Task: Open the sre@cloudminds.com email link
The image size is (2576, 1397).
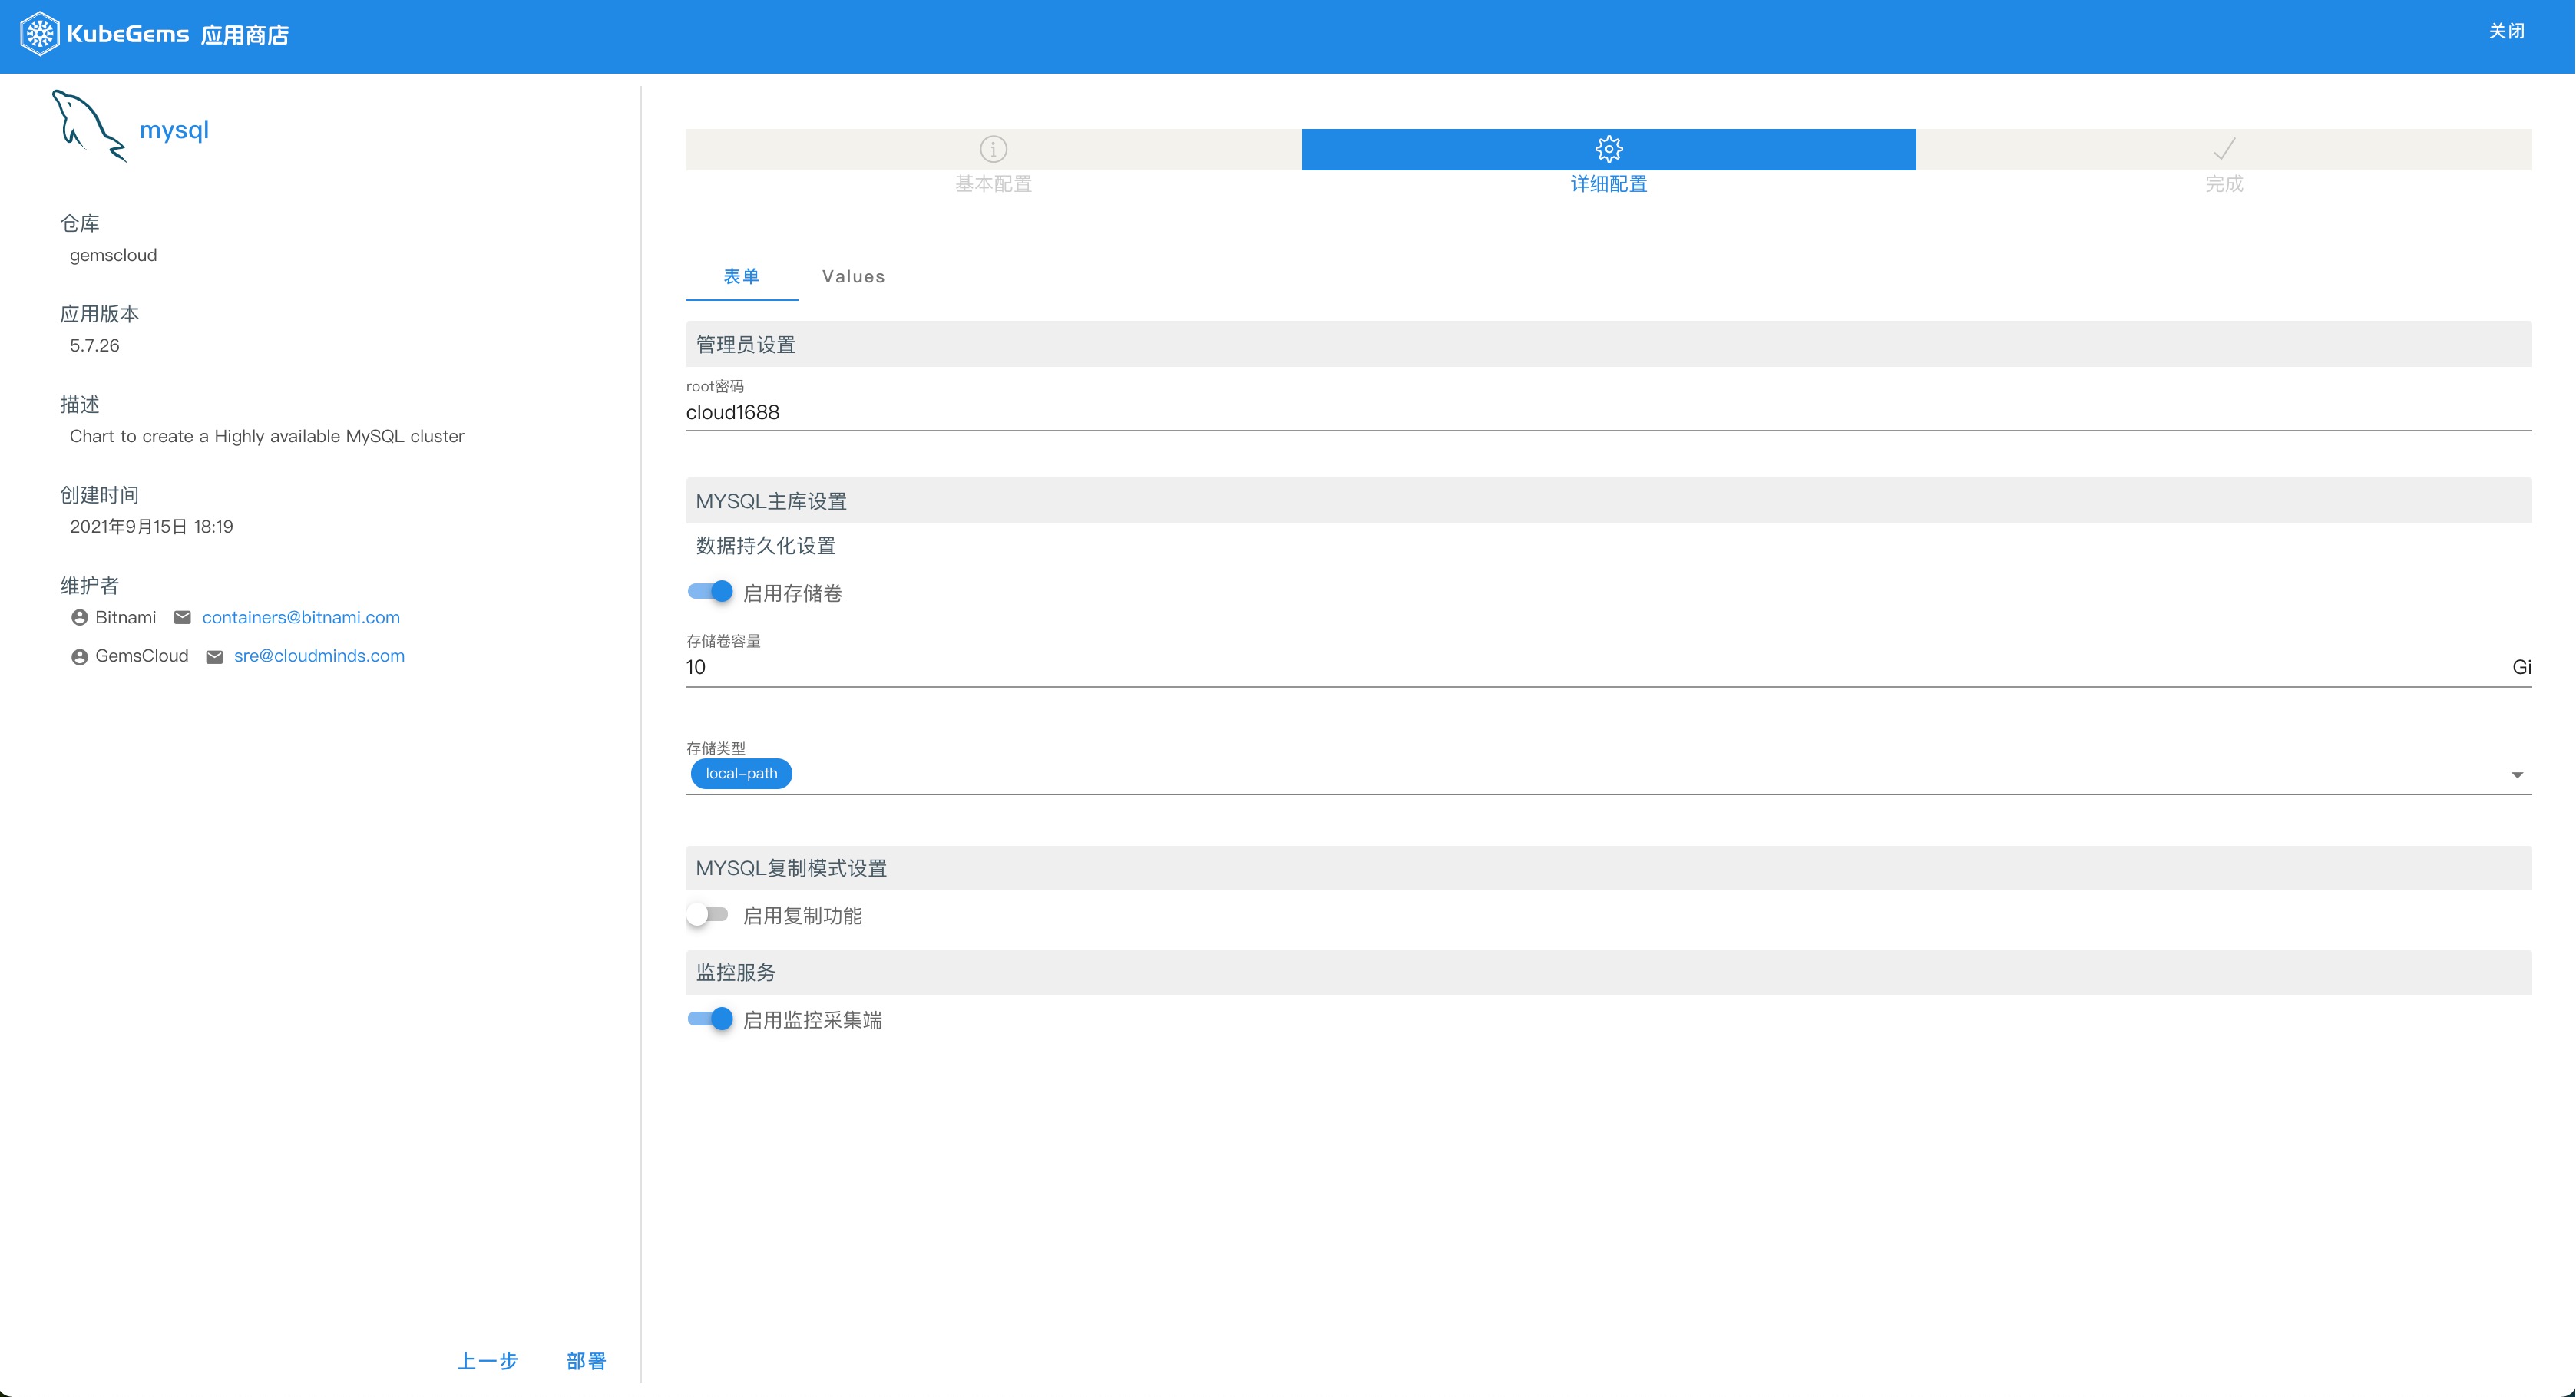Action: (x=319, y=656)
